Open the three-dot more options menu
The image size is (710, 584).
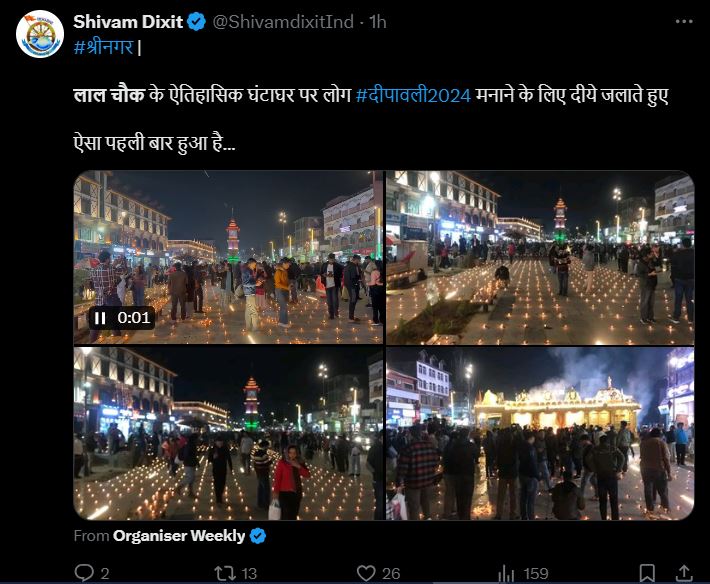click(x=684, y=21)
